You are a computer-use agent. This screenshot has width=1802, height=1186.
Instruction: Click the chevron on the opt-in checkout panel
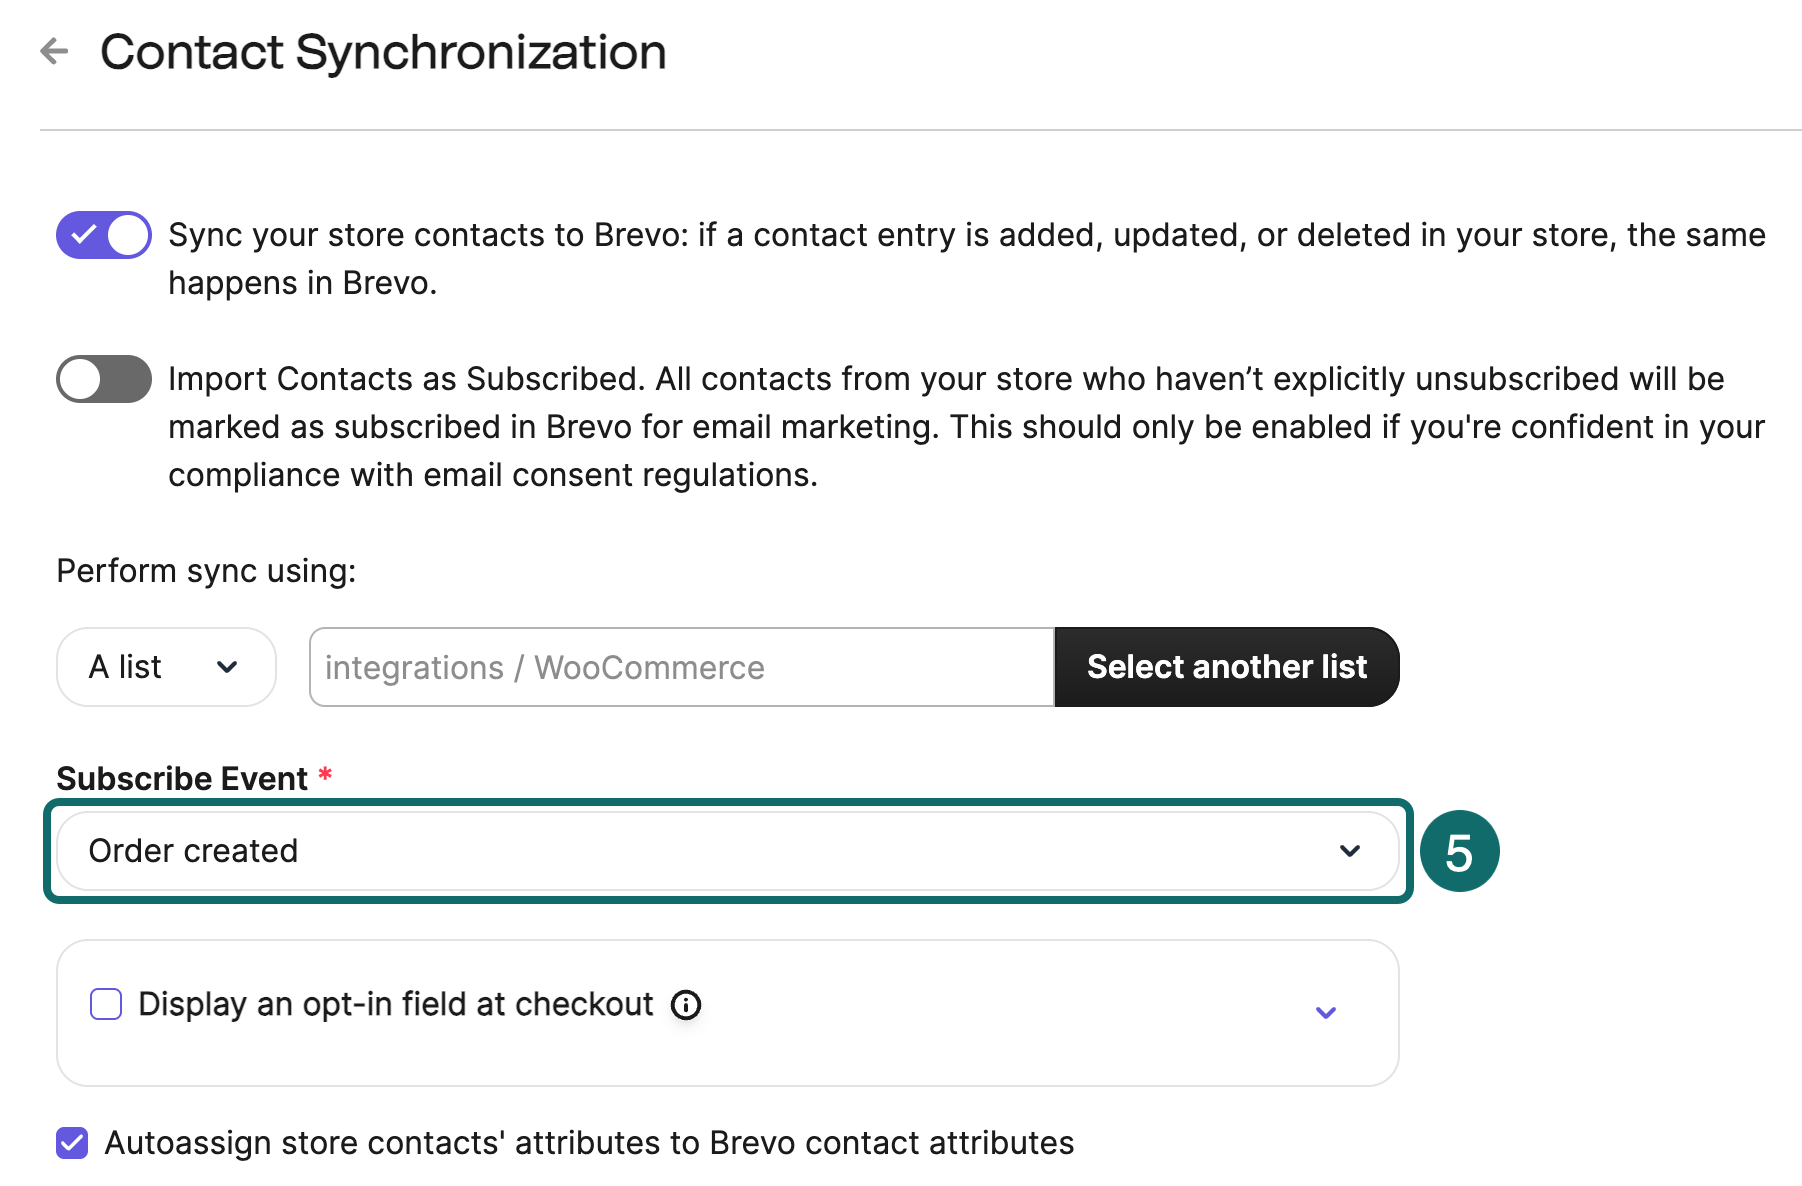(1326, 1013)
